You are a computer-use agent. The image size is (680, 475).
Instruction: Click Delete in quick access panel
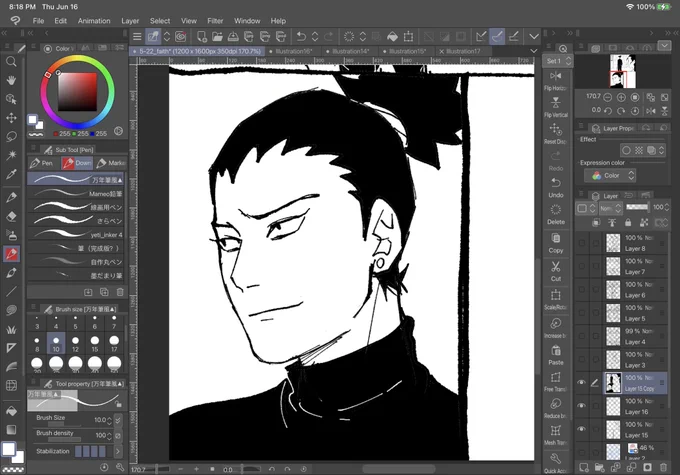click(x=556, y=215)
